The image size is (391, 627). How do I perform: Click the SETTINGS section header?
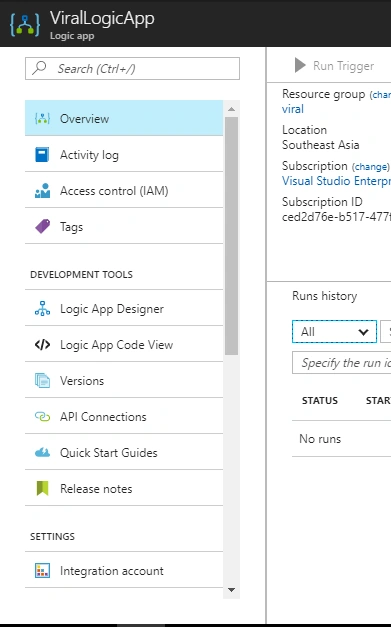tap(52, 537)
